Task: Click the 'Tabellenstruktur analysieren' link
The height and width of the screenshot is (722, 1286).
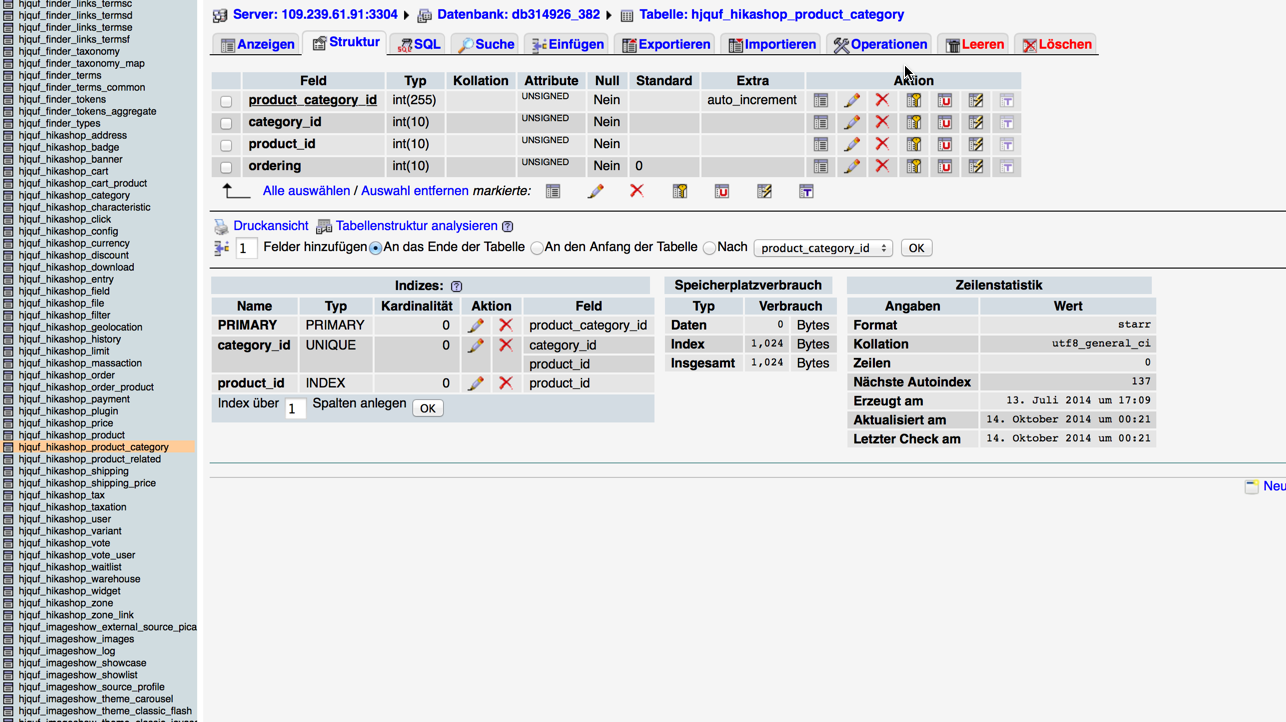Action: (416, 226)
